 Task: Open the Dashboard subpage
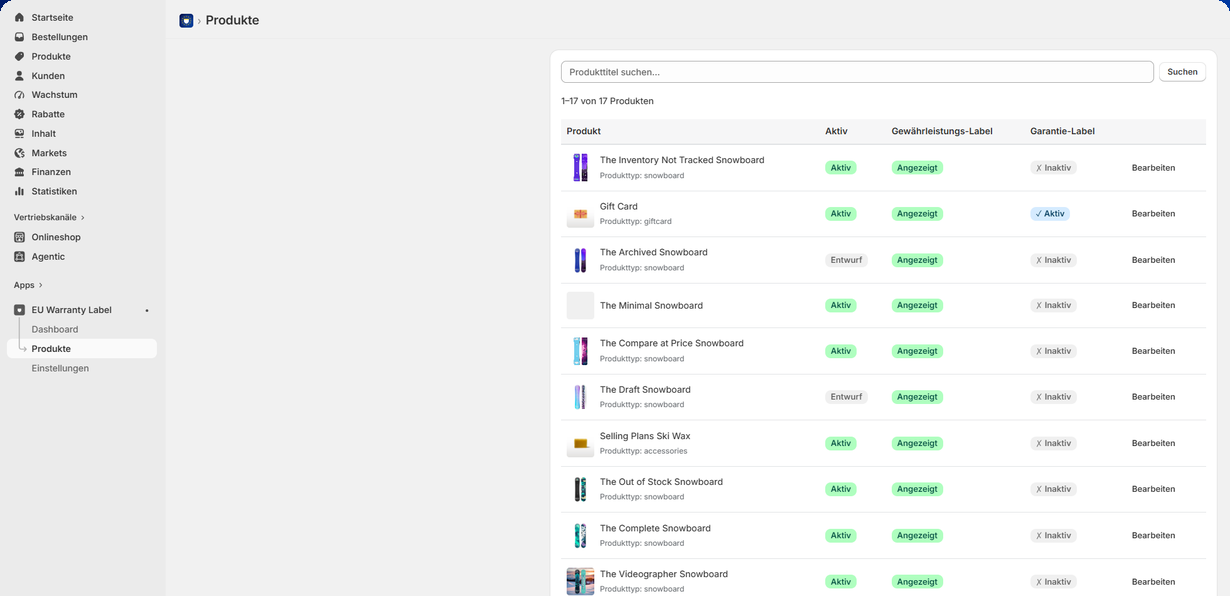coord(55,329)
